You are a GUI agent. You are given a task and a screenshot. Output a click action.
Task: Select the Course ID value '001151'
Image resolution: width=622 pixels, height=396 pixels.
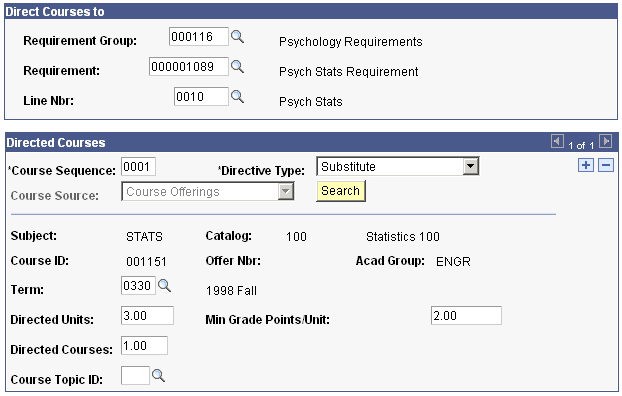coord(146,262)
